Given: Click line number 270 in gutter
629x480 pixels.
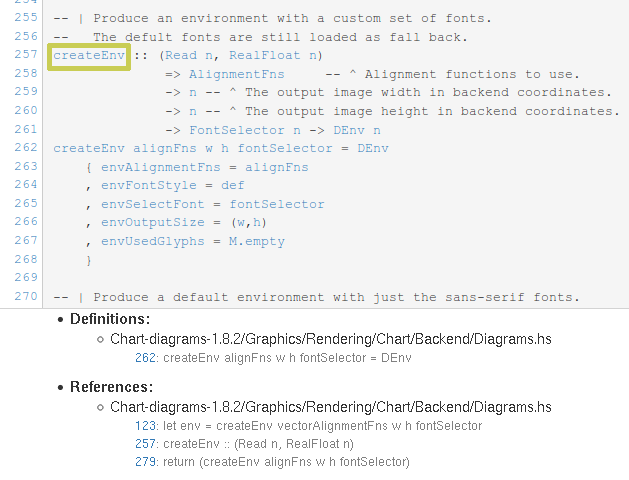Looking at the screenshot, I should point(26,296).
